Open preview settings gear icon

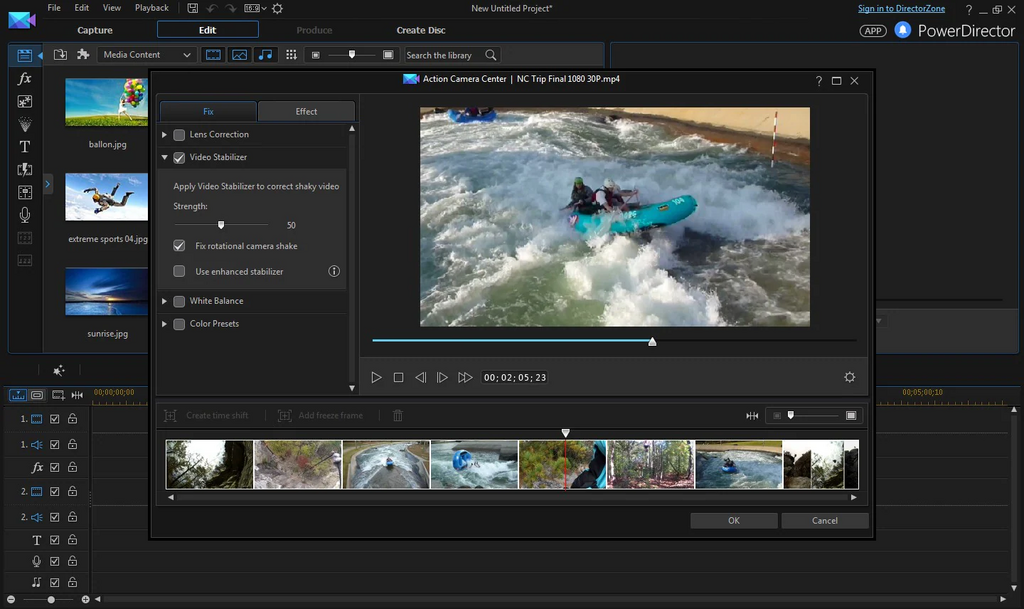(849, 377)
